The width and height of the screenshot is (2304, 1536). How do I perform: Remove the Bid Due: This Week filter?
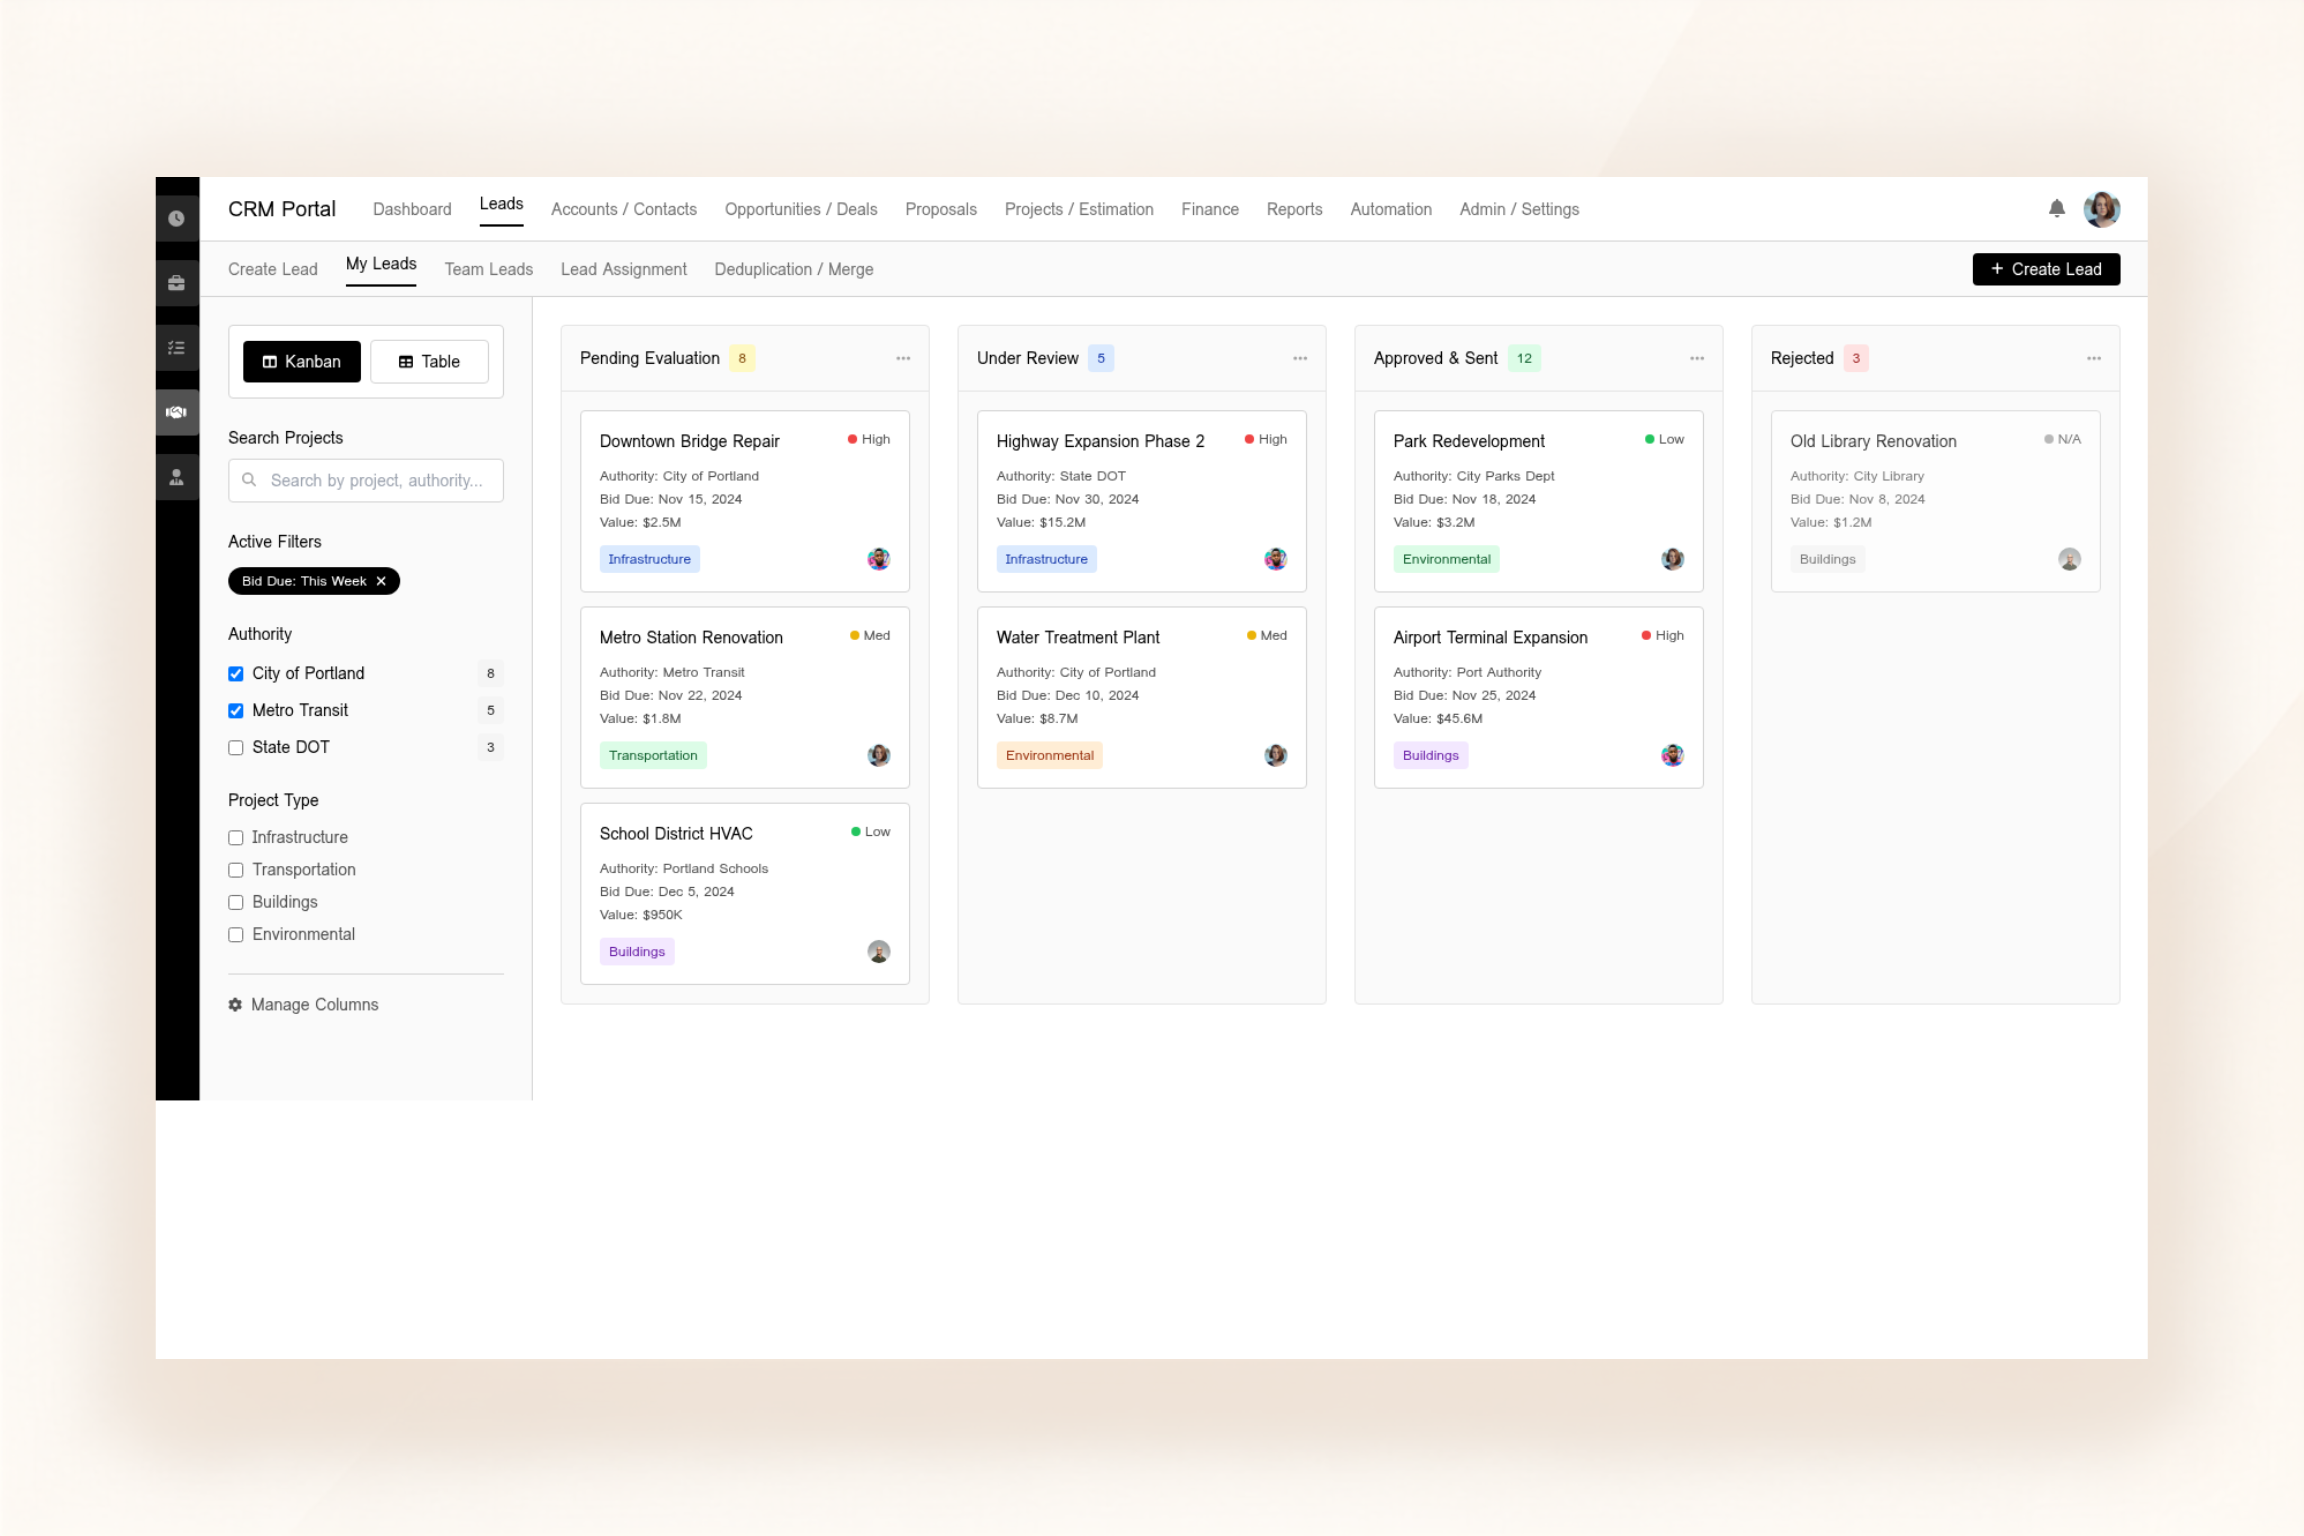point(381,581)
